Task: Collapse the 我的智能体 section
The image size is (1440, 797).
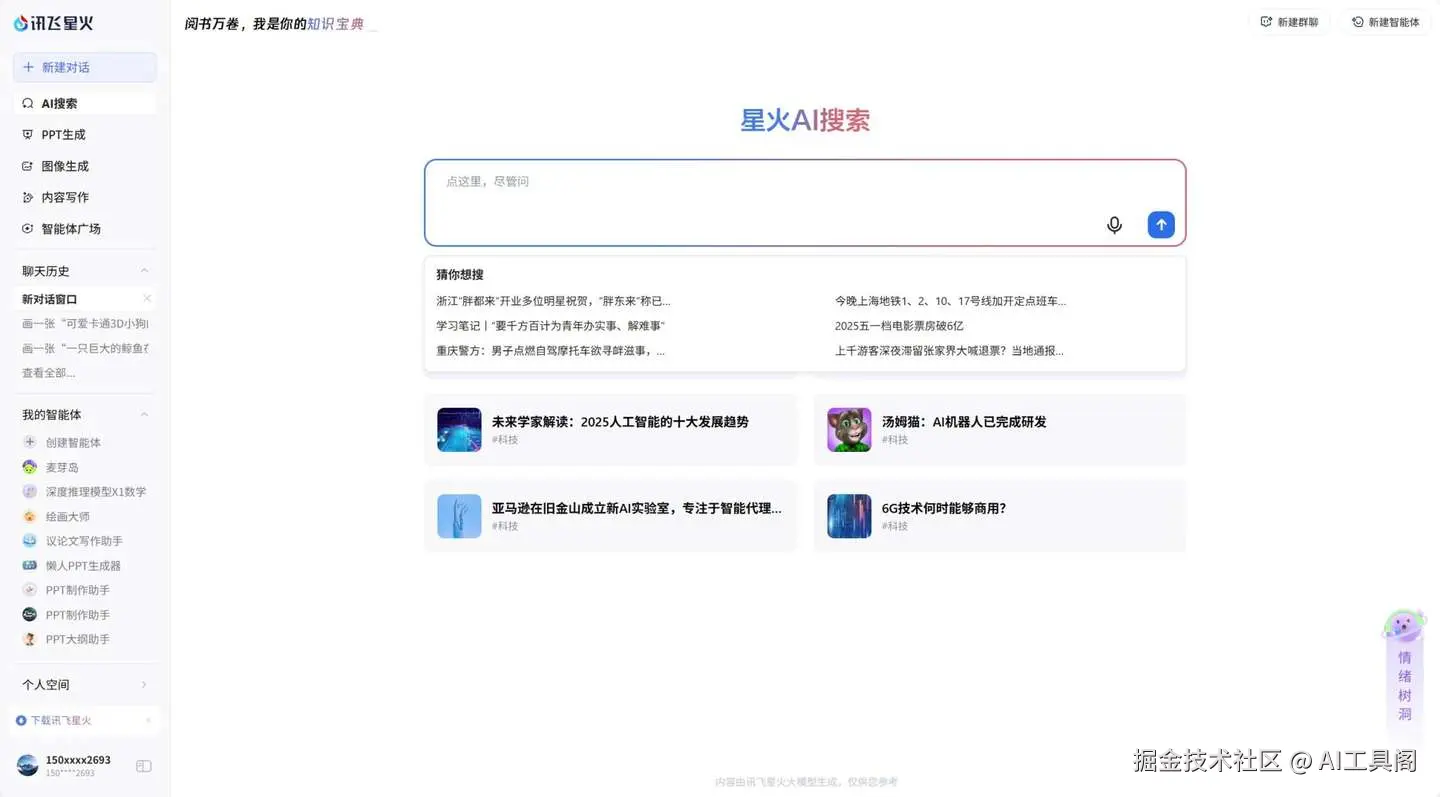Action: pos(144,414)
